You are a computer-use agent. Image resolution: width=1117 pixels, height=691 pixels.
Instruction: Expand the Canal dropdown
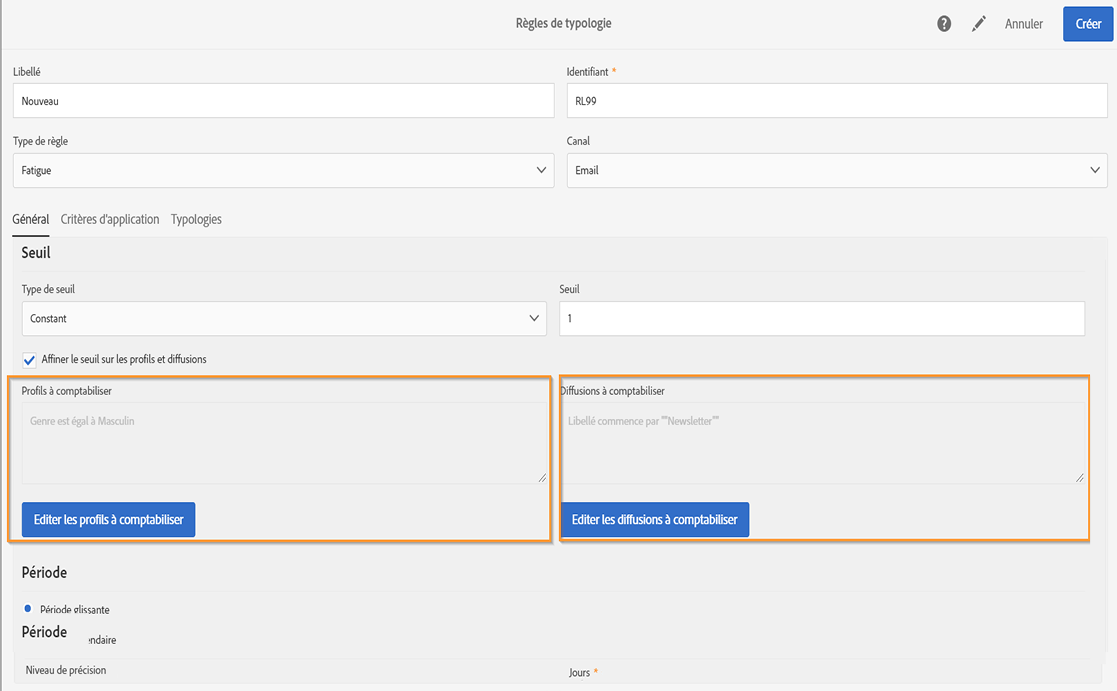836,171
